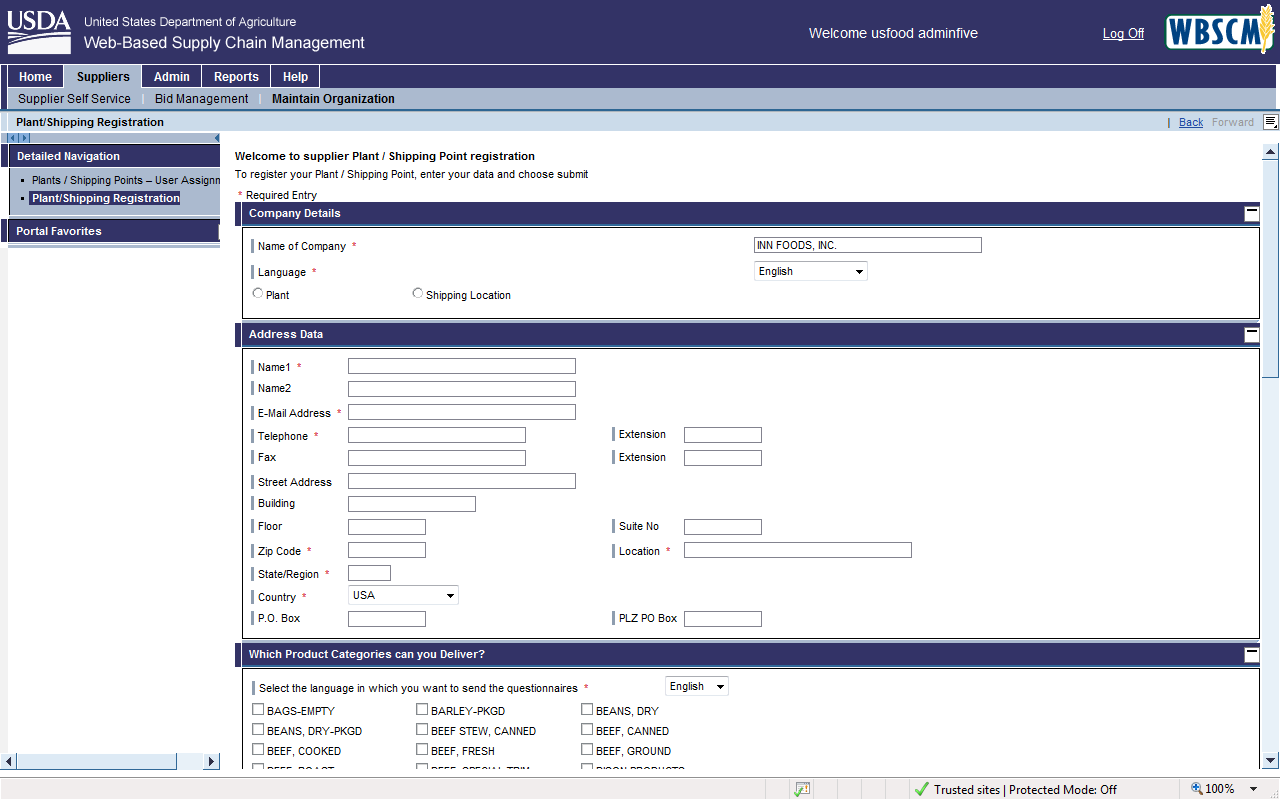Open the page options menu icon
The width and height of the screenshot is (1280, 800).
[x=1270, y=122]
